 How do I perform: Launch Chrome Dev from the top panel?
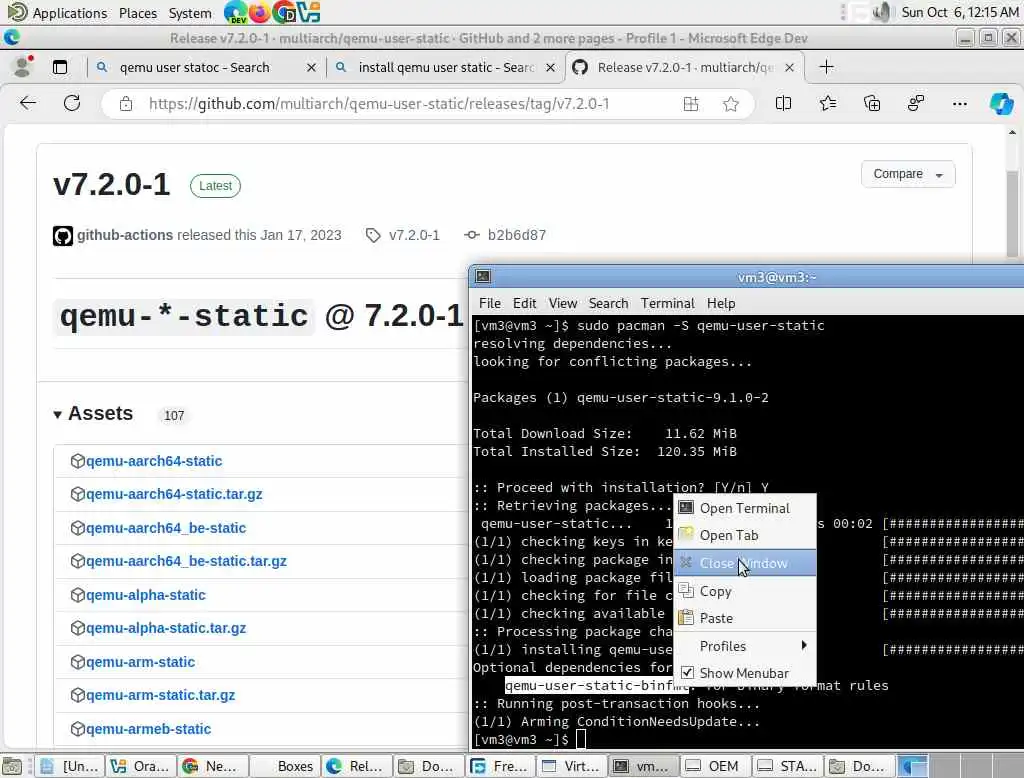[x=284, y=12]
